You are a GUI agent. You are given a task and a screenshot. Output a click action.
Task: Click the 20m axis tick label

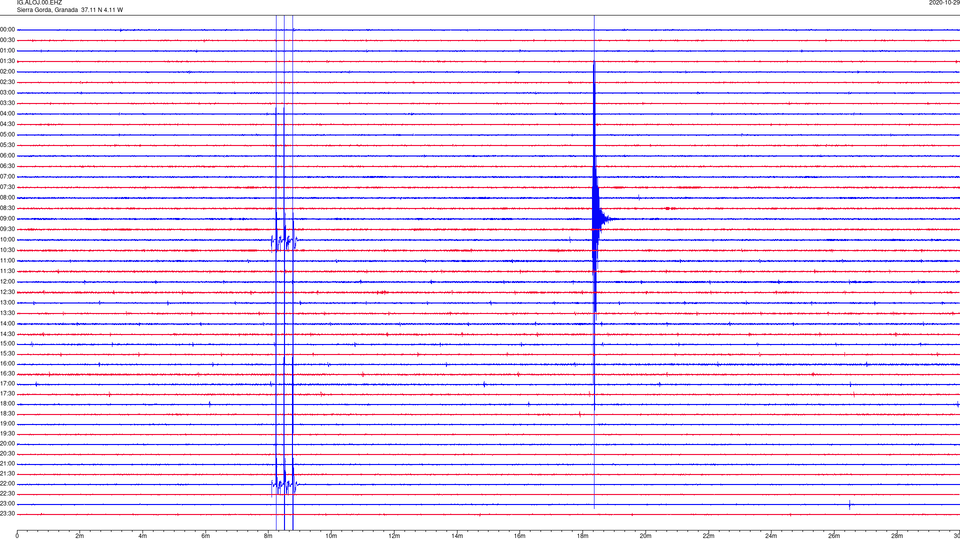(645, 536)
